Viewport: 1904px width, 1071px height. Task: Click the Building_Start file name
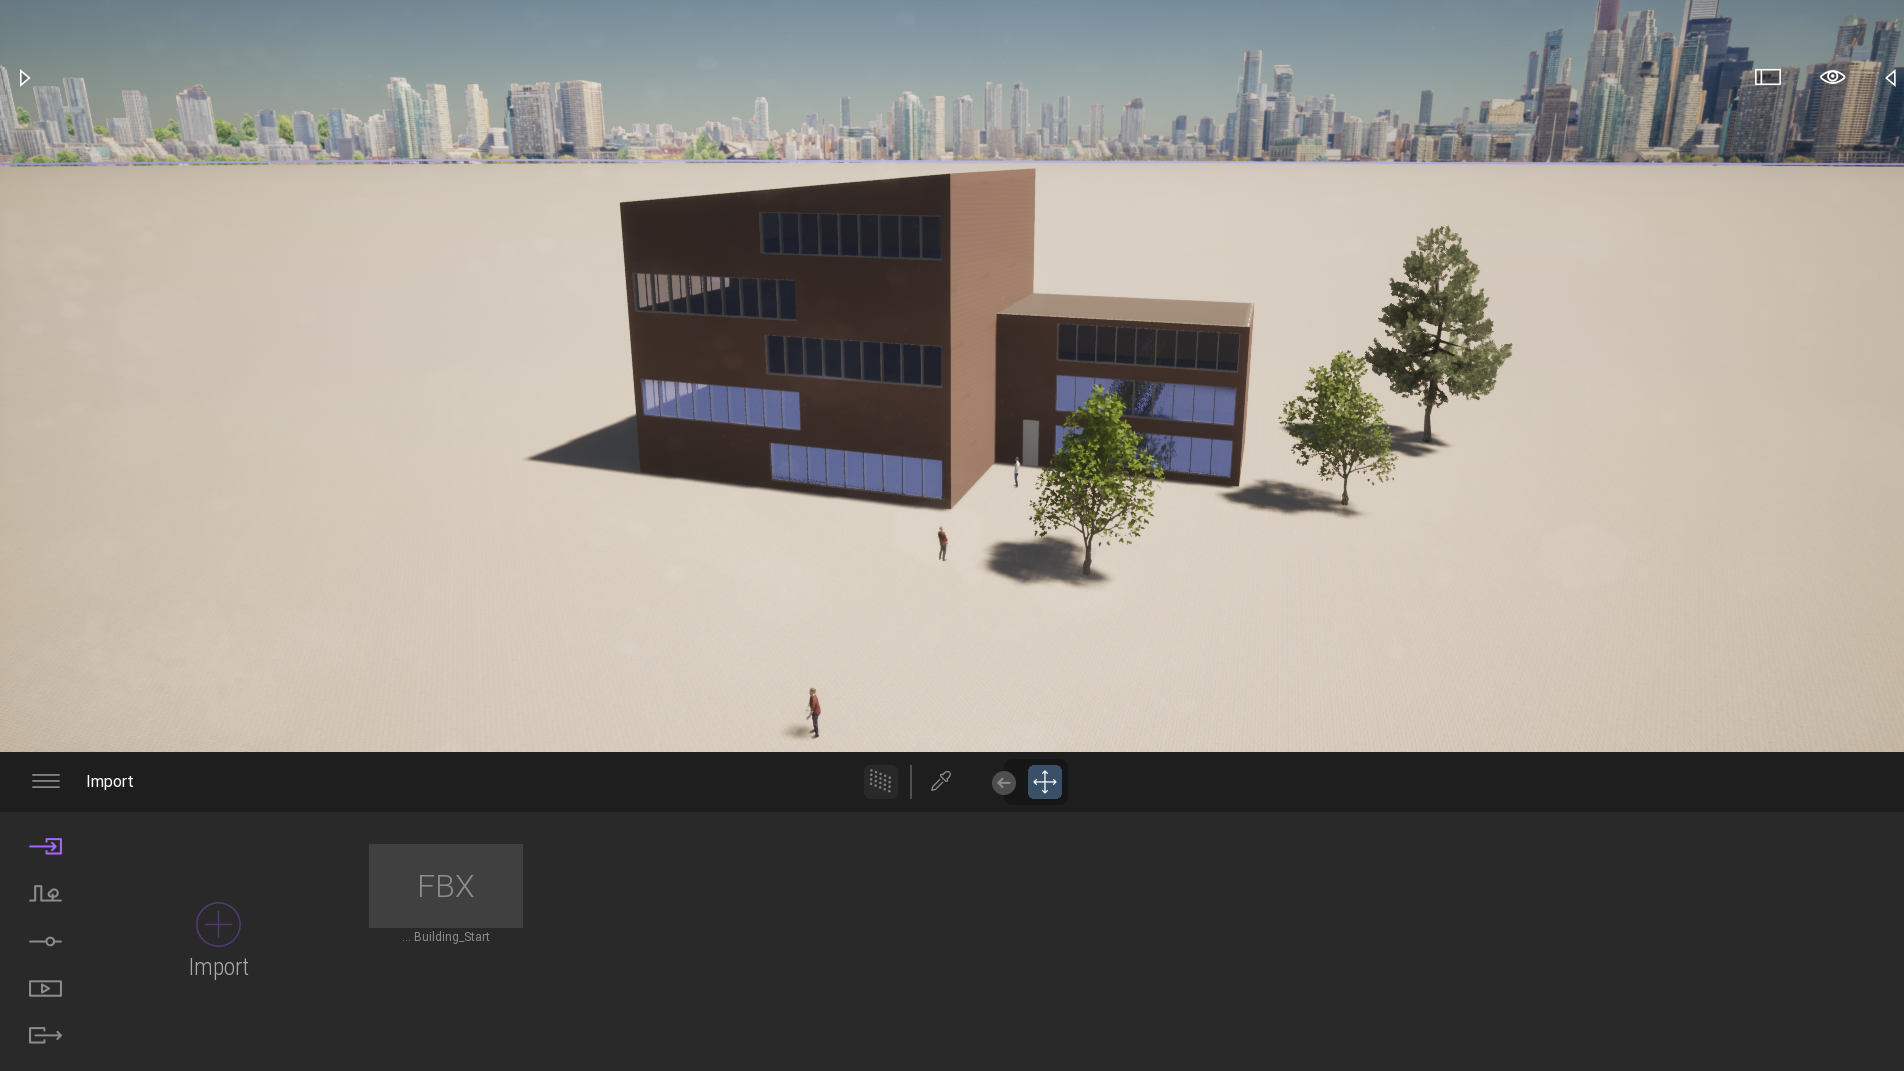451,937
